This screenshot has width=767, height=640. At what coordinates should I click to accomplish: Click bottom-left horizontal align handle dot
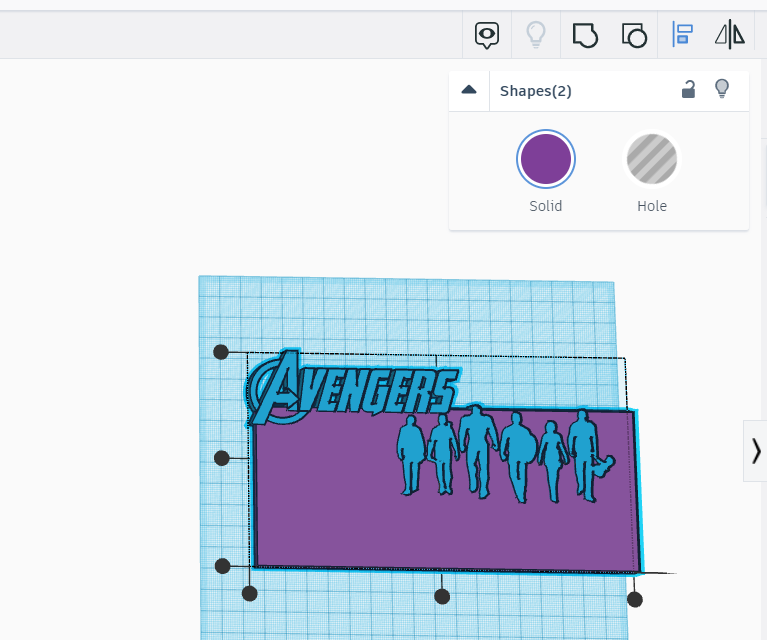pyautogui.click(x=249, y=594)
